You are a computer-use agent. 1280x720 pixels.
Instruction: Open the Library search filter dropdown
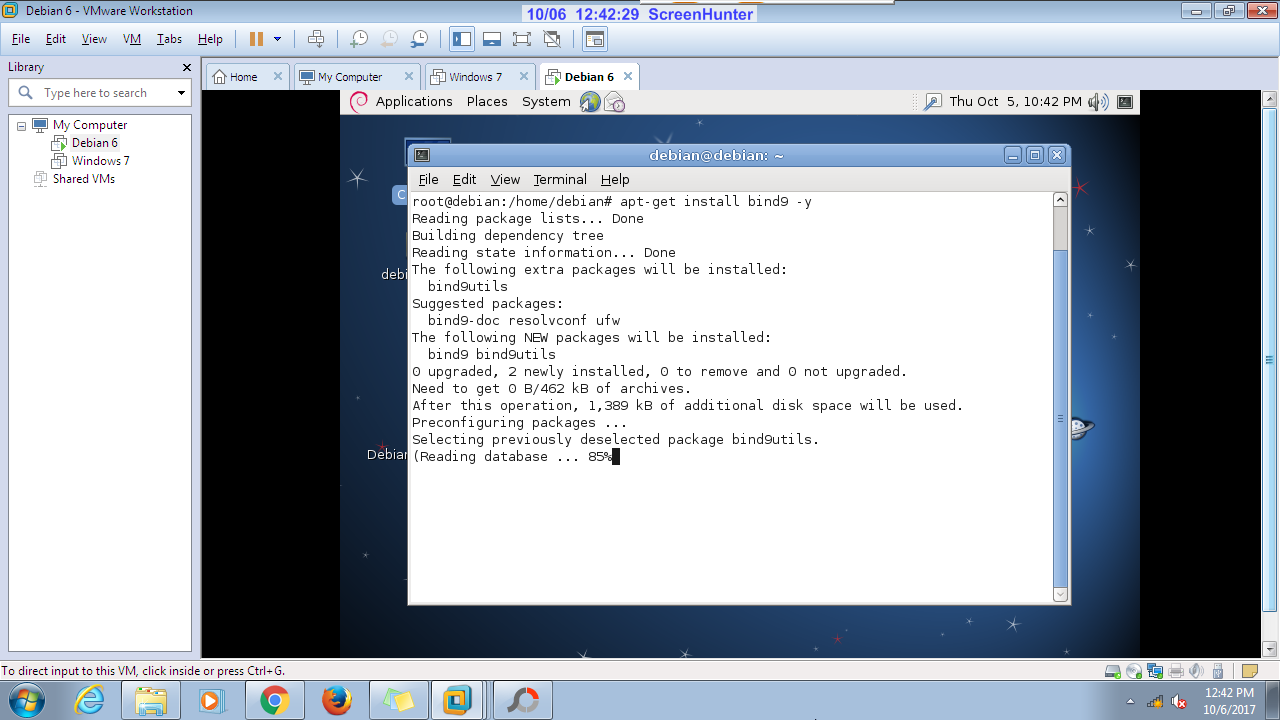(x=181, y=93)
